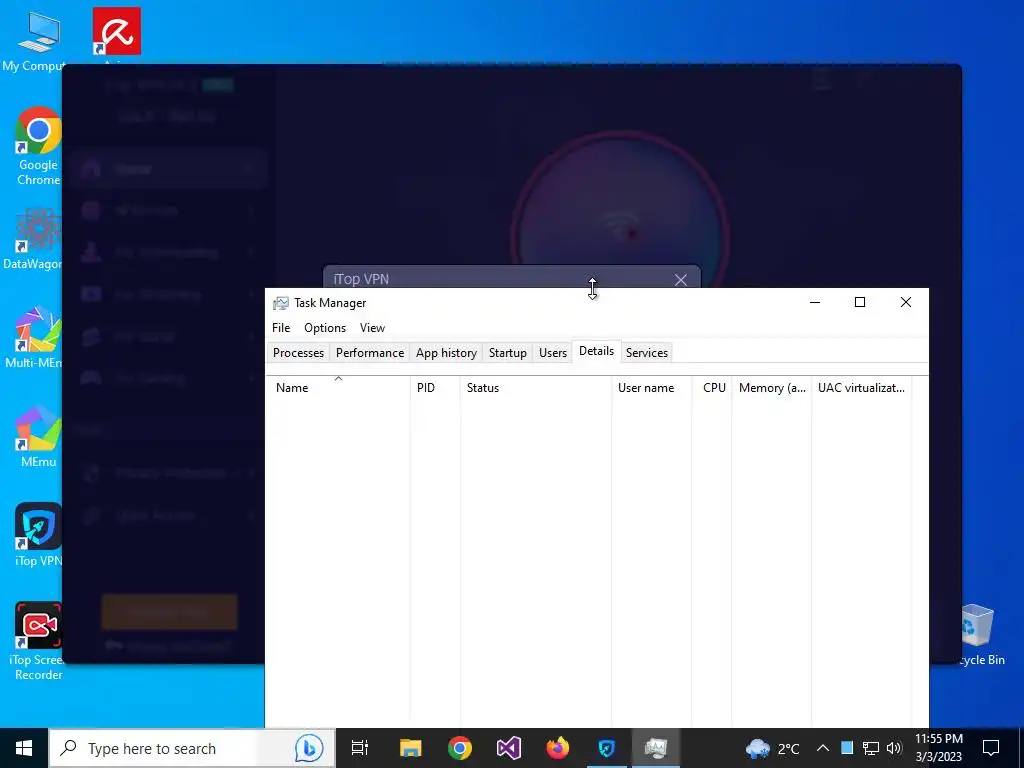Switch to the App history tab
This screenshot has width=1024, height=768.
[x=446, y=353]
